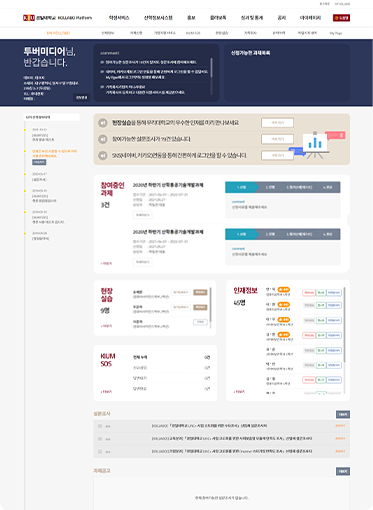Click detail button under second 2020년 하반기 project

click(143, 262)
